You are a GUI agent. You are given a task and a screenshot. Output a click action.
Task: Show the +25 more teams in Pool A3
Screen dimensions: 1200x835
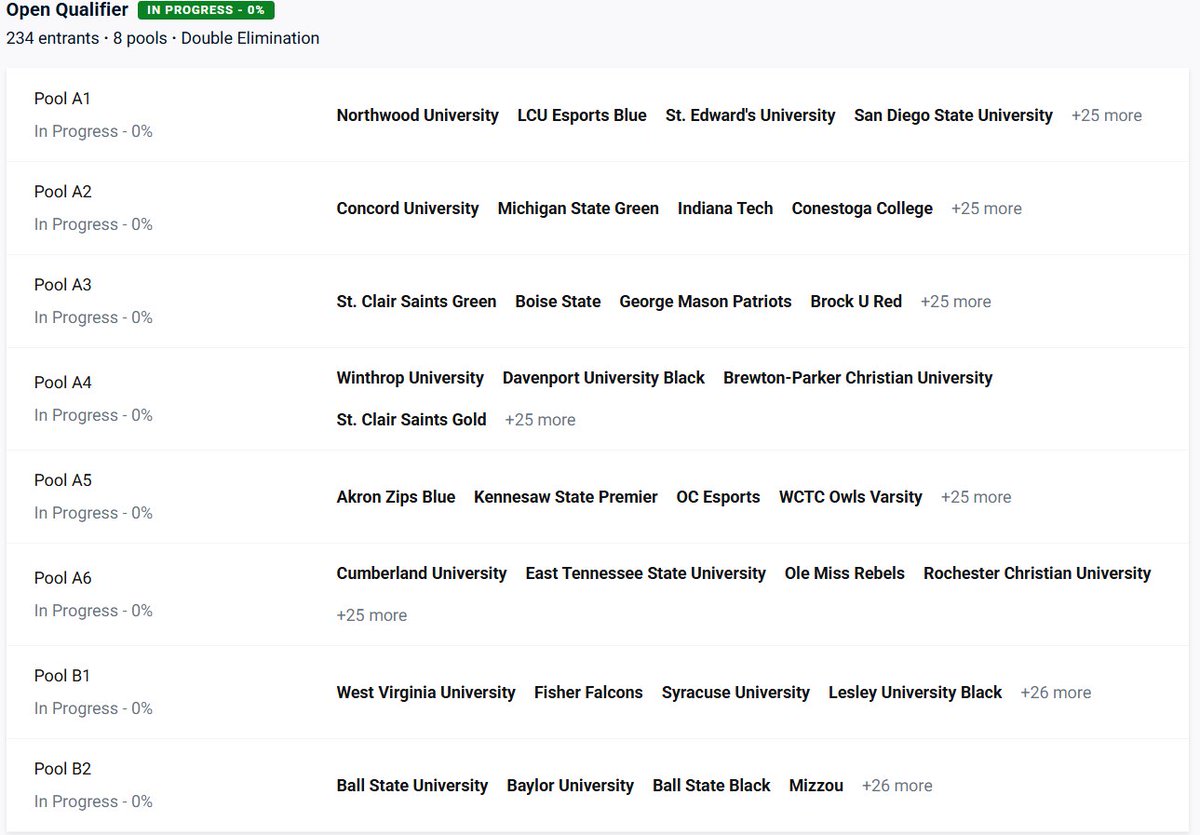[x=955, y=301]
